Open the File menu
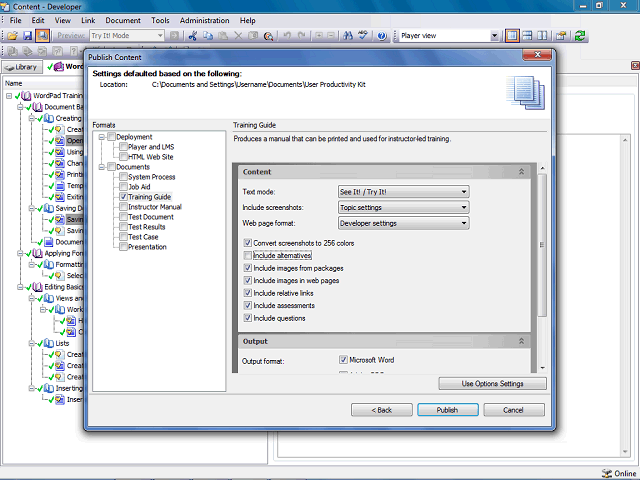 click(16, 20)
